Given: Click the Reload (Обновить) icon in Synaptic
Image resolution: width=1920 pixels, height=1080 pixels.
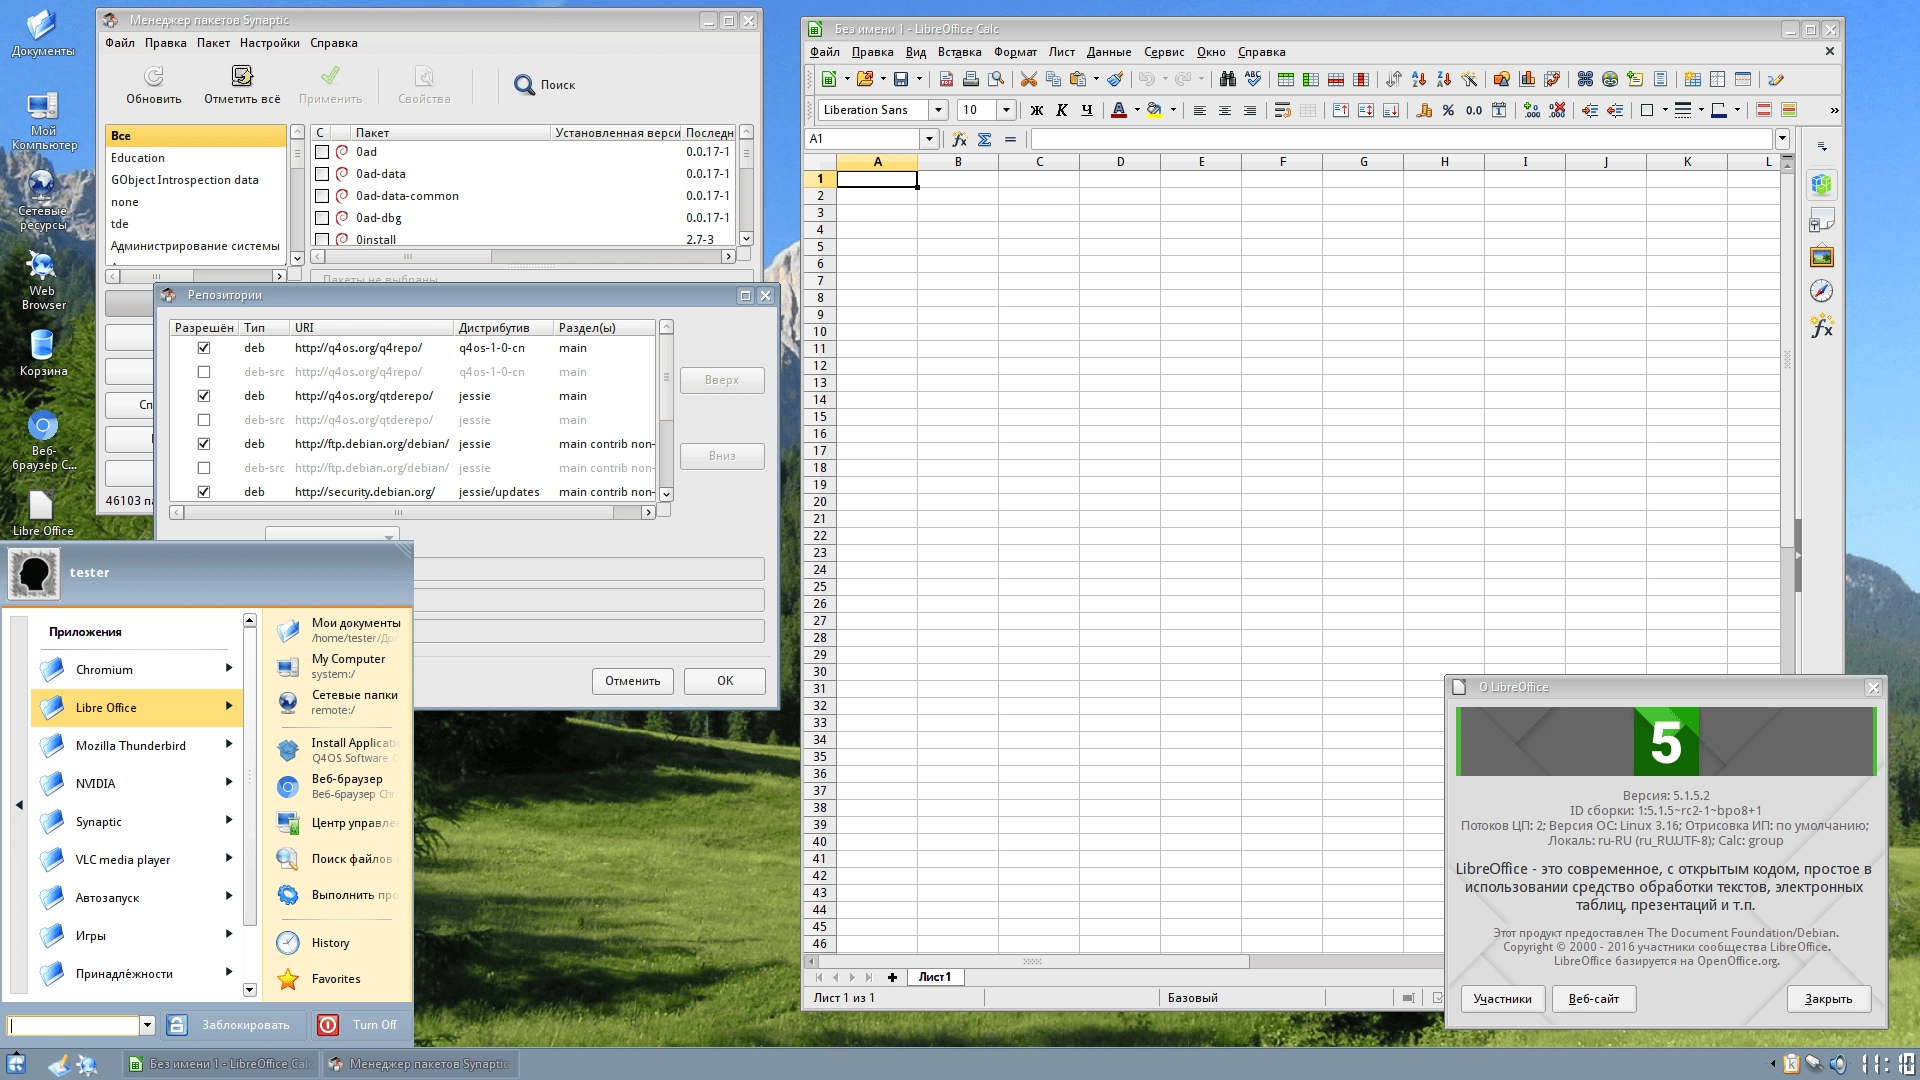Looking at the screenshot, I should (154, 84).
